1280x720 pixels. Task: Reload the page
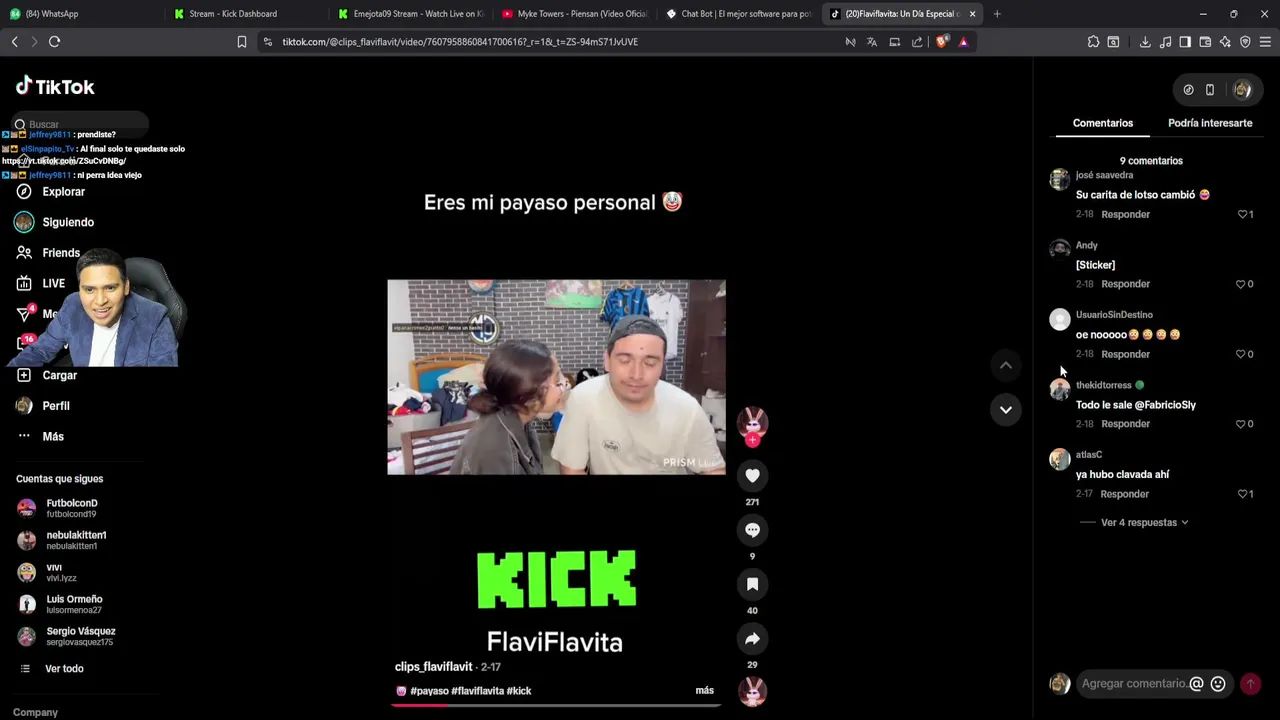tap(54, 42)
